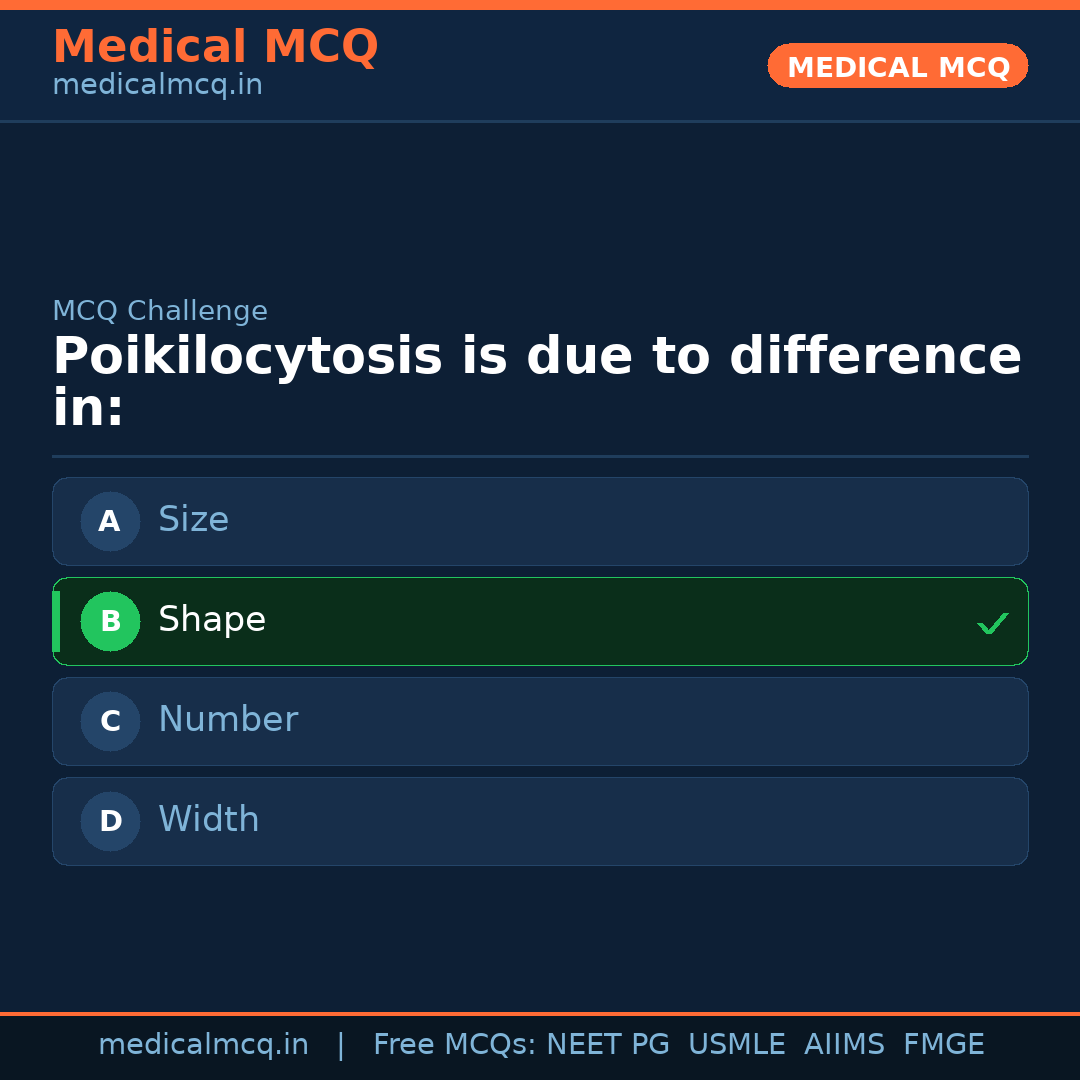Open the medicalmcq.in link under the header title
Image resolution: width=1080 pixels, height=1080 pixels.
tap(157, 85)
